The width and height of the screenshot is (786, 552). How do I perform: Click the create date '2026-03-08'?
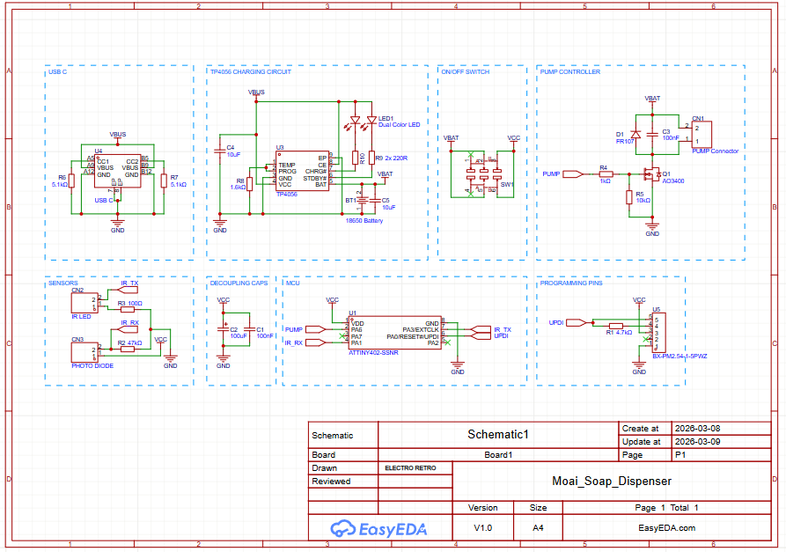click(697, 429)
